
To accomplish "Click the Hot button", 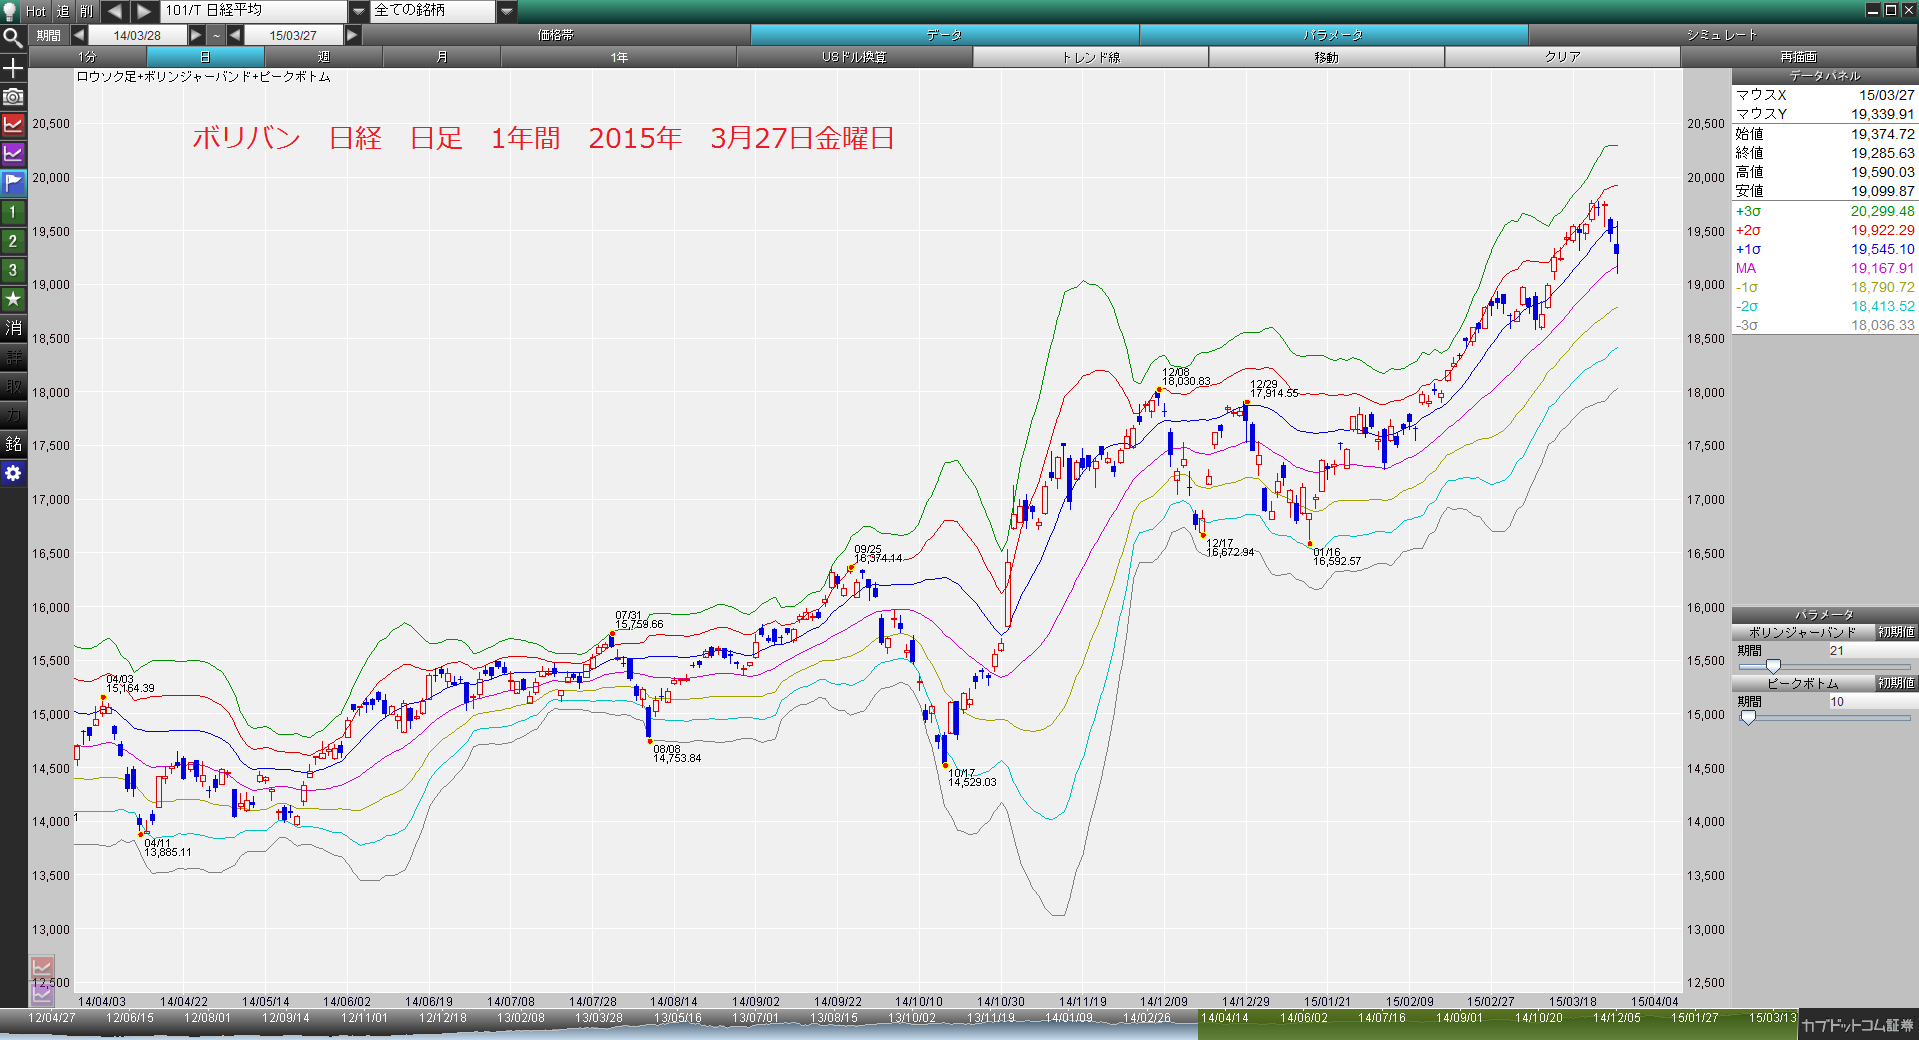I will point(36,11).
